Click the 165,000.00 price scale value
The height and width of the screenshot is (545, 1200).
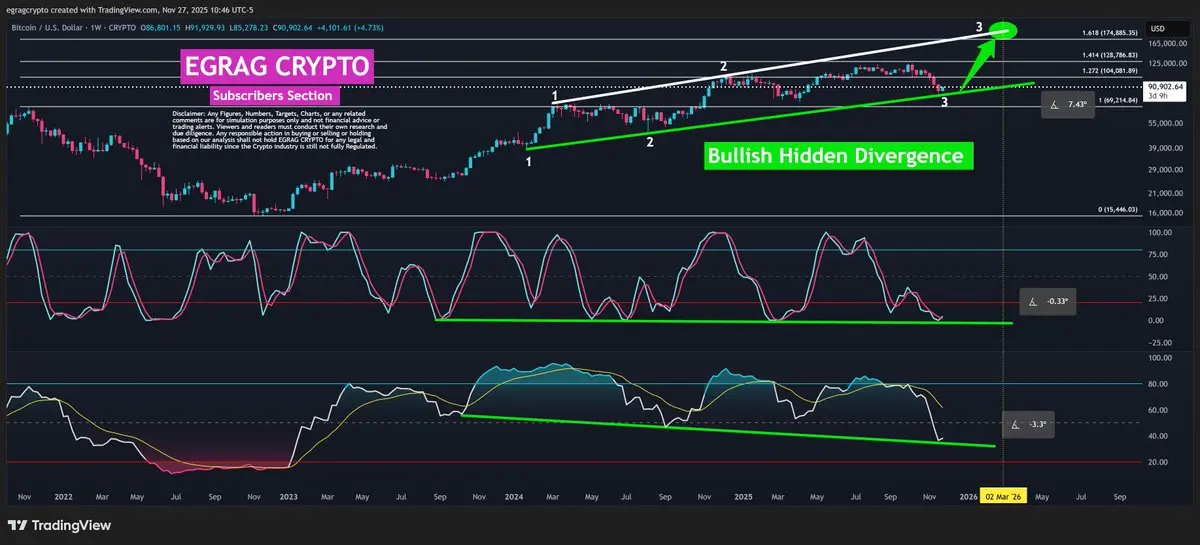click(1166, 45)
